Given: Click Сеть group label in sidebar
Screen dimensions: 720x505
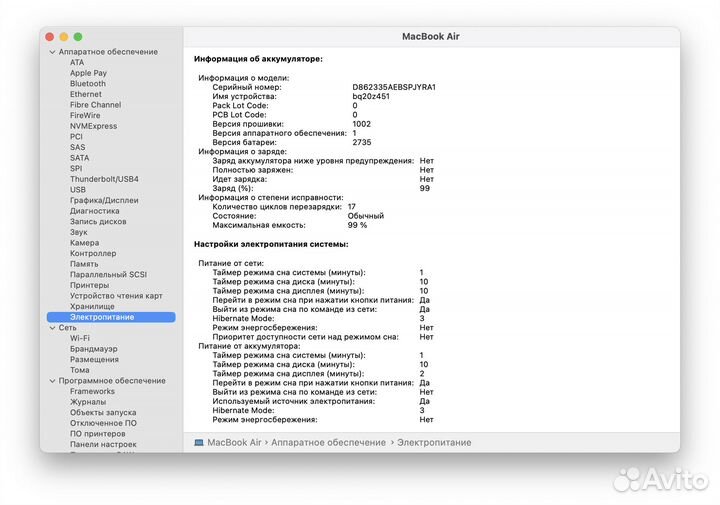Looking at the screenshot, I should coord(68,328).
